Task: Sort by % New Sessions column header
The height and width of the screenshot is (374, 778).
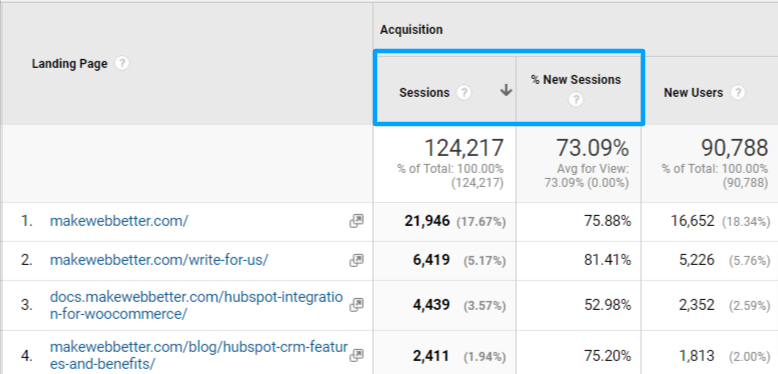Action: (x=576, y=80)
